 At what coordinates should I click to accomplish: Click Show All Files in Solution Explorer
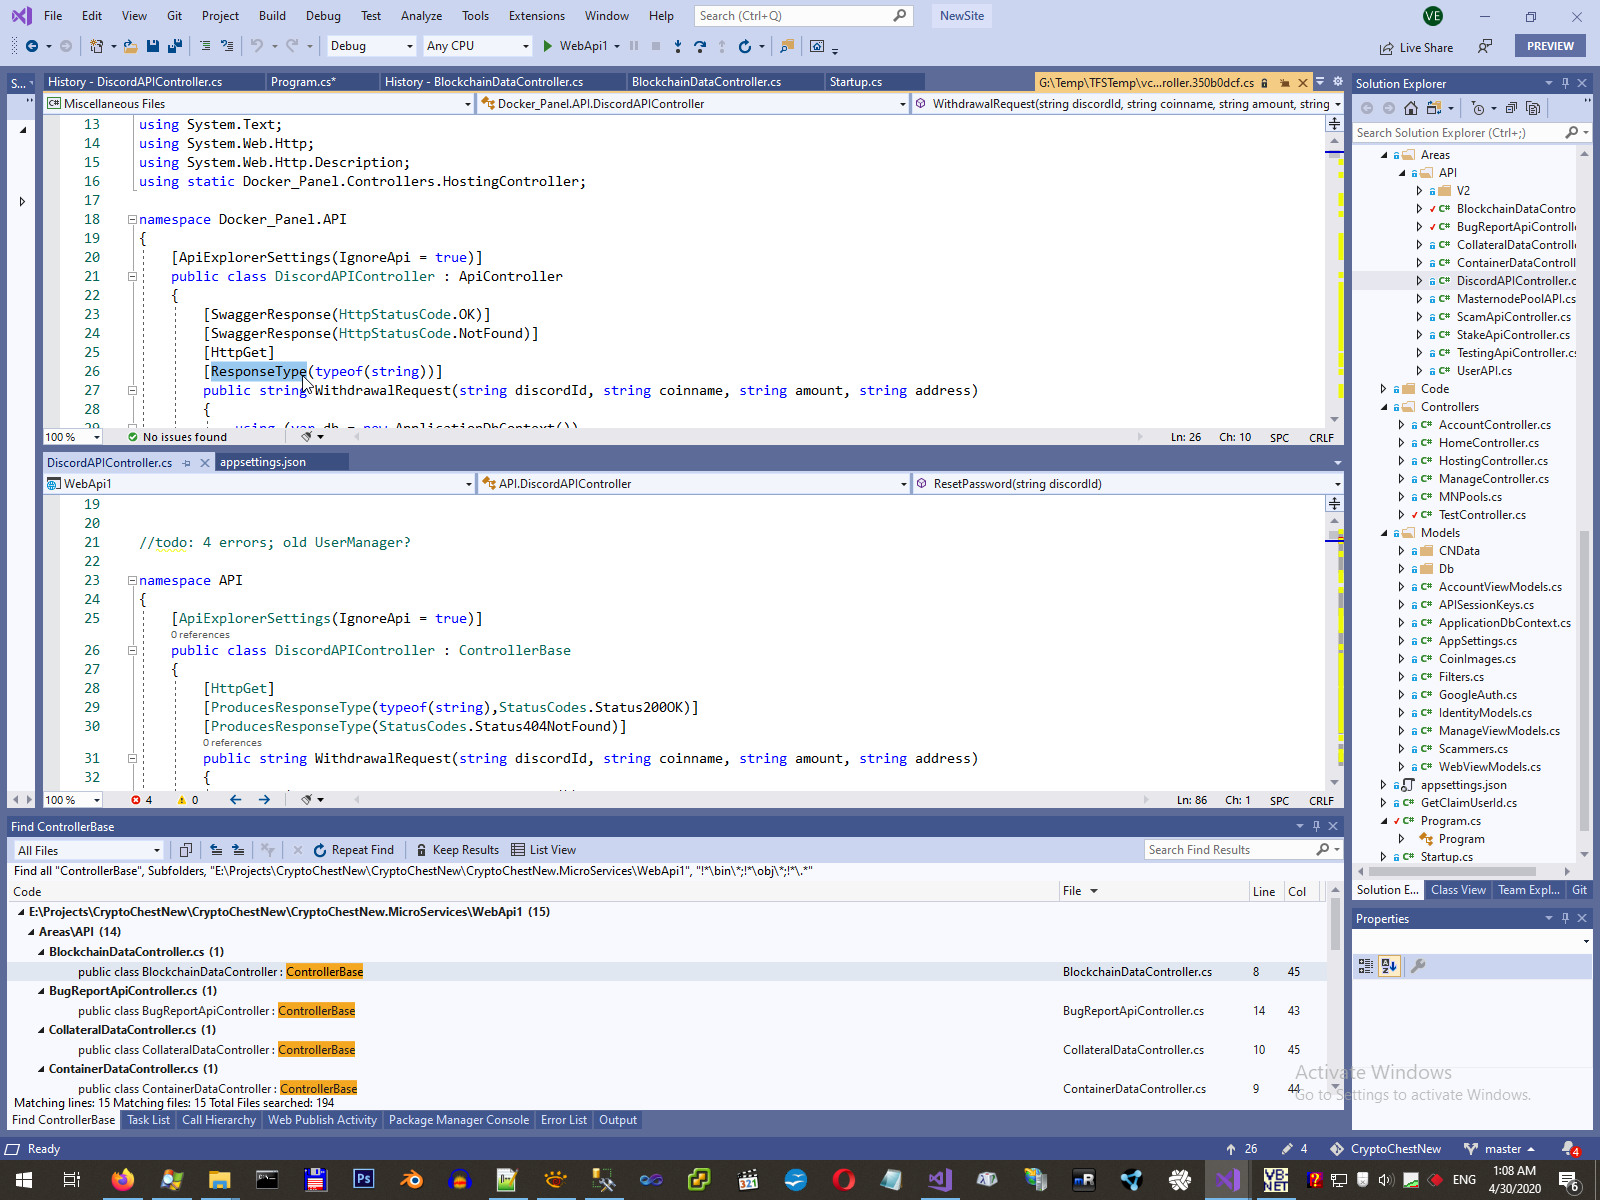point(1533,108)
